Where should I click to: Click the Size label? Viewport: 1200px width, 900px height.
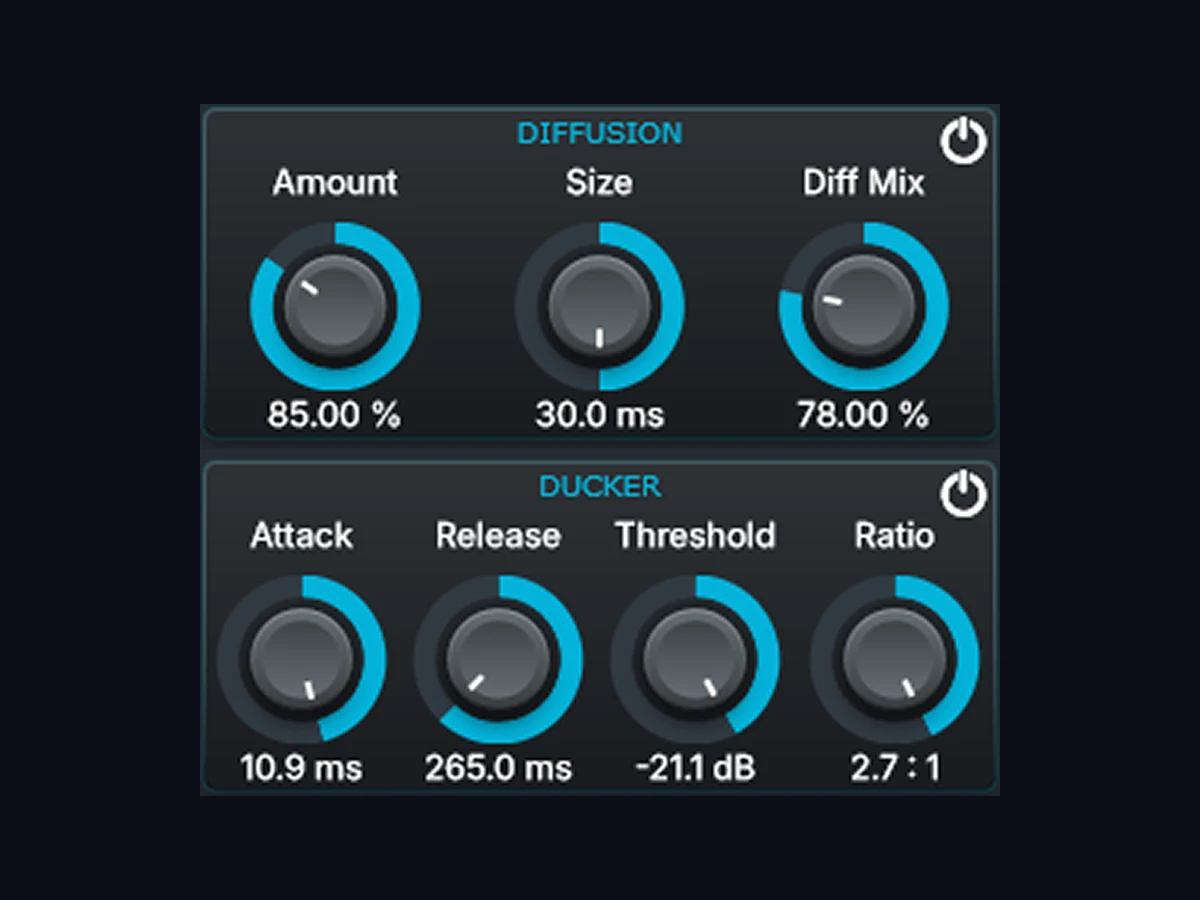click(599, 182)
